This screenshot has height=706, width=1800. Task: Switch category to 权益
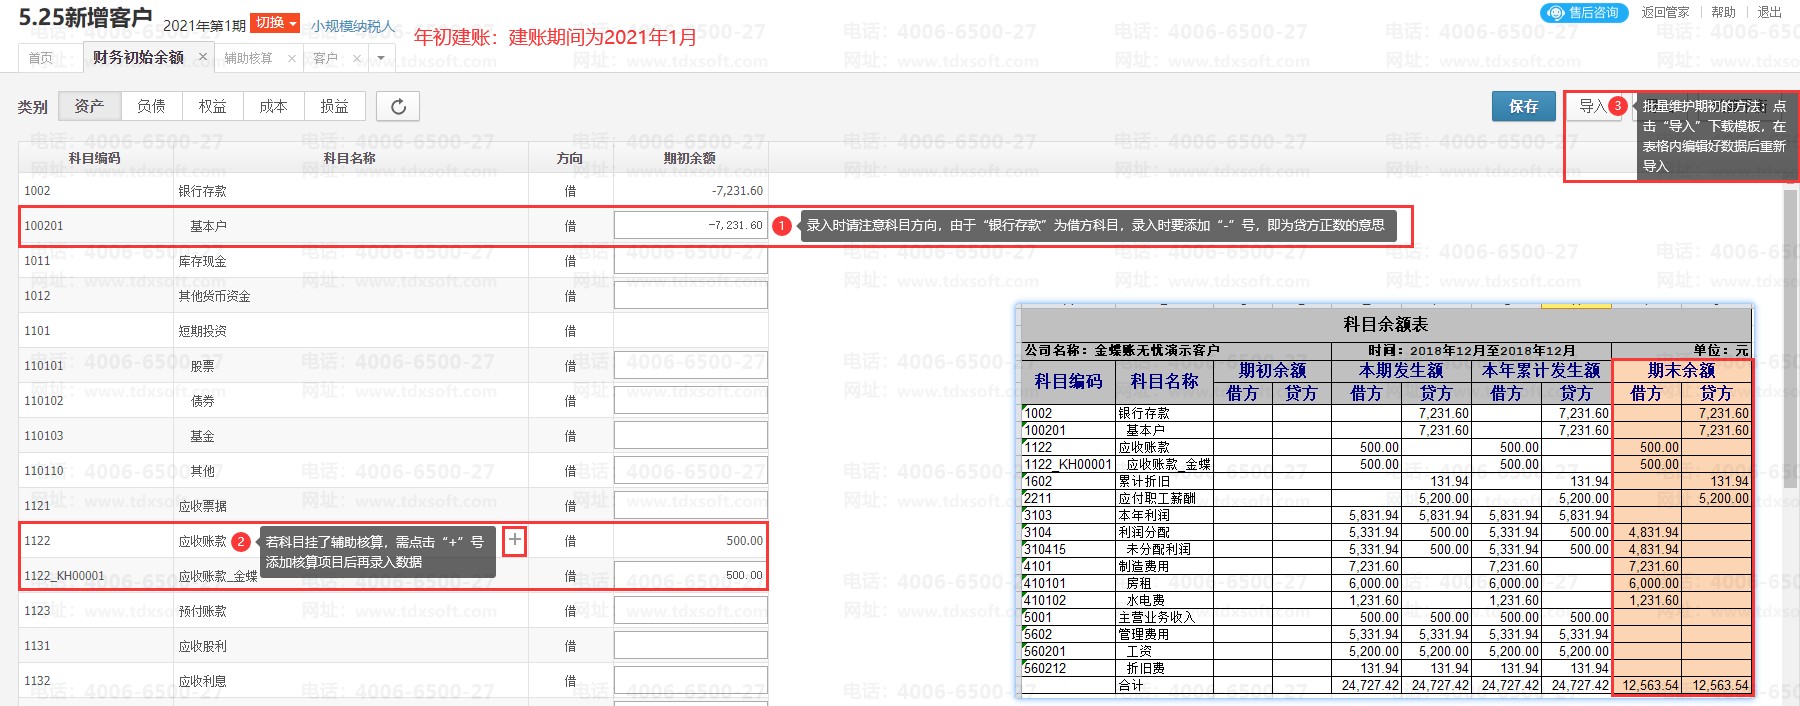click(x=212, y=106)
